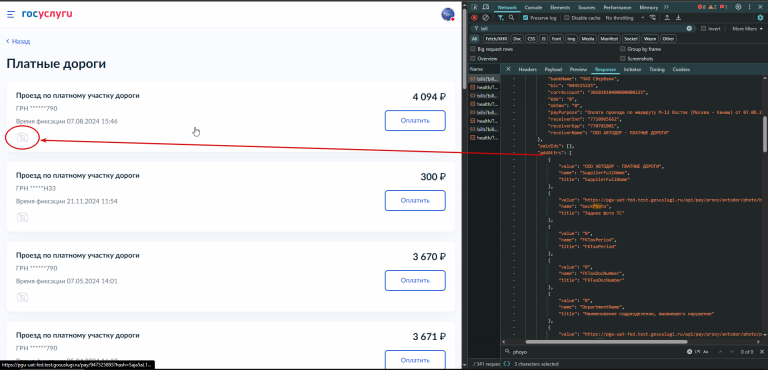
Task: Clear the network log
Action: (486, 18)
